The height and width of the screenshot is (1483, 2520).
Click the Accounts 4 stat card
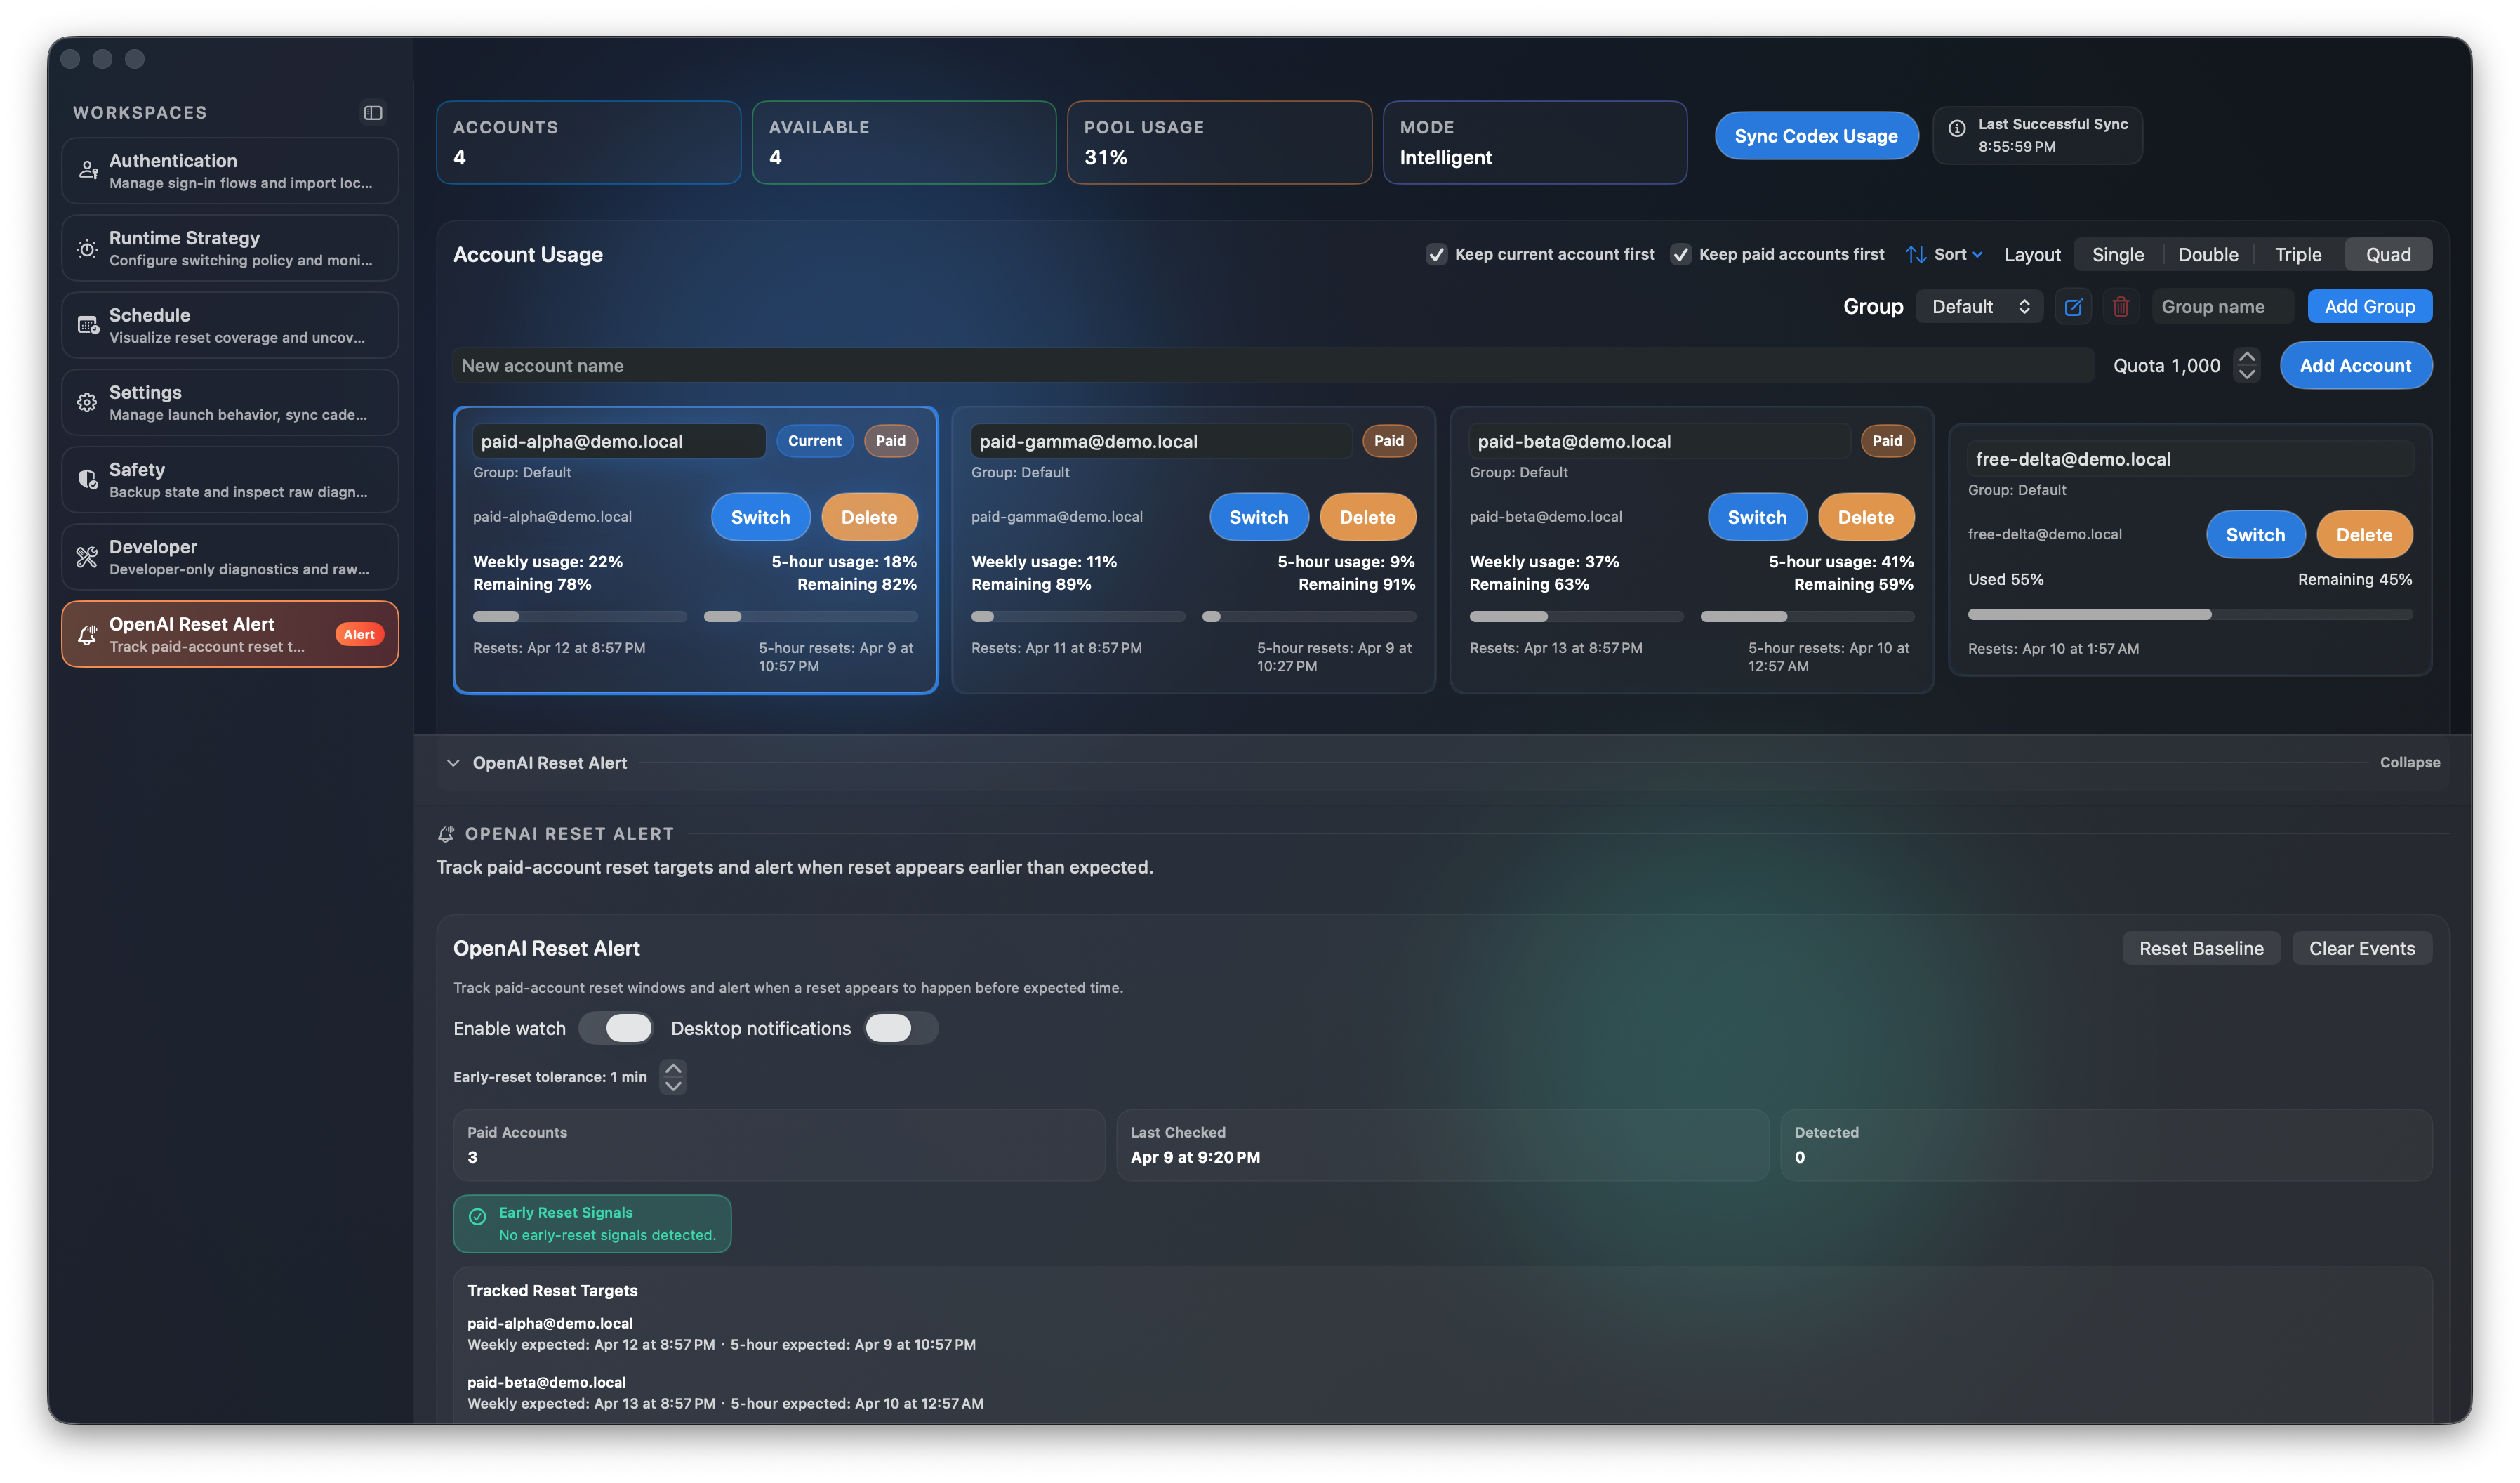[588, 143]
